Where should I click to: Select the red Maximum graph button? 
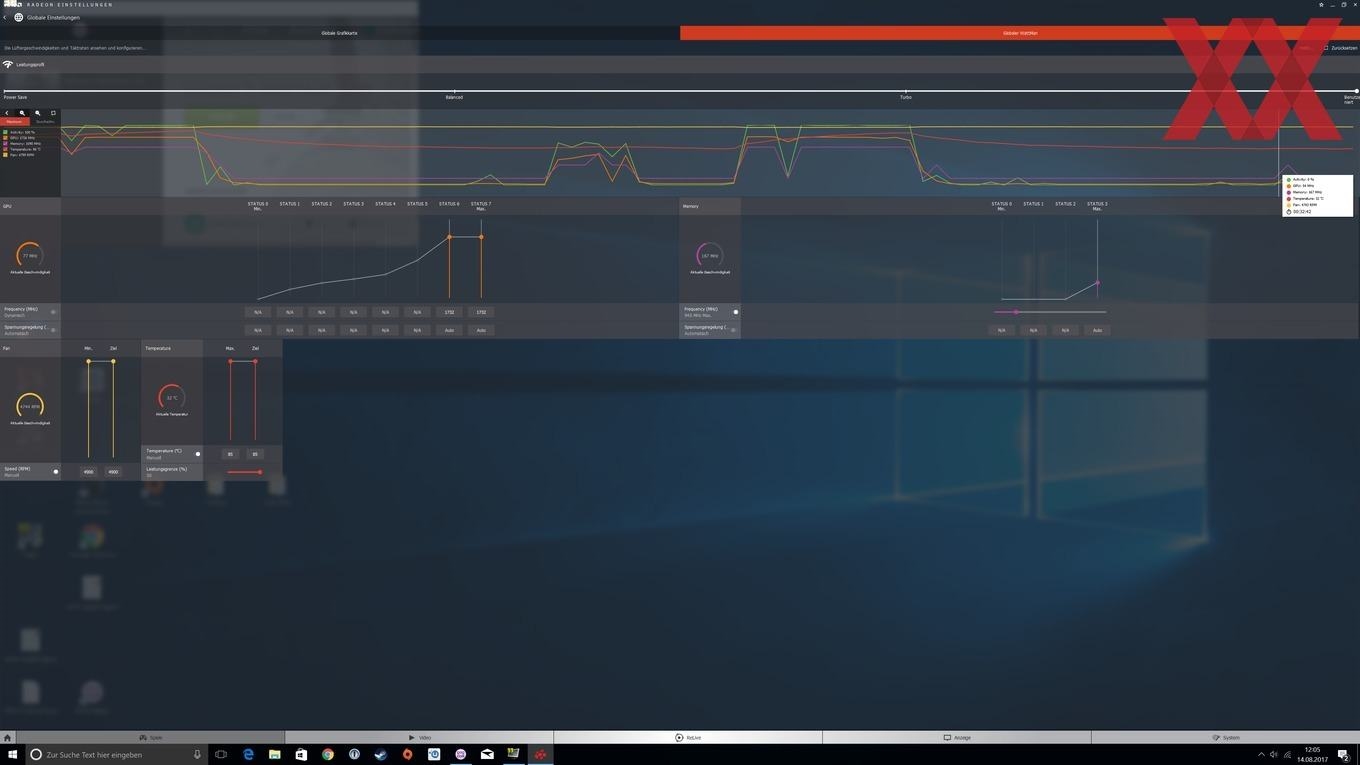(x=15, y=122)
